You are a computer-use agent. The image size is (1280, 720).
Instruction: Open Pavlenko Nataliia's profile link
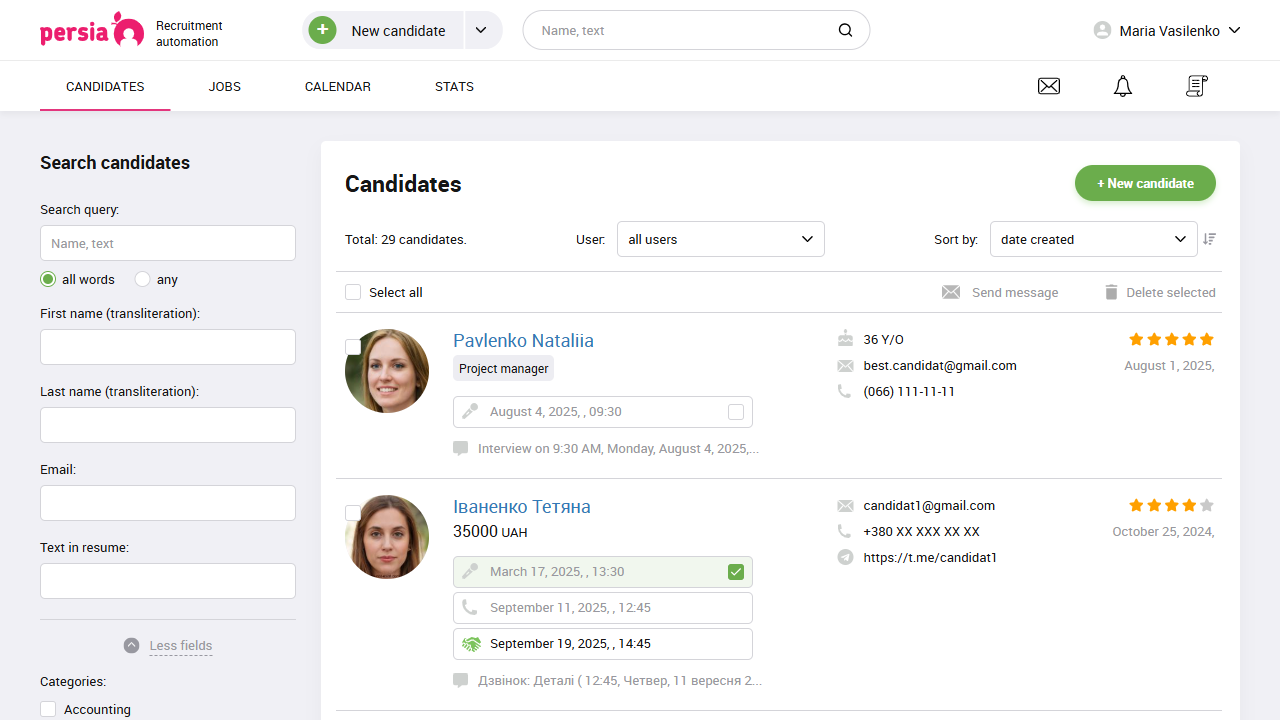(523, 340)
